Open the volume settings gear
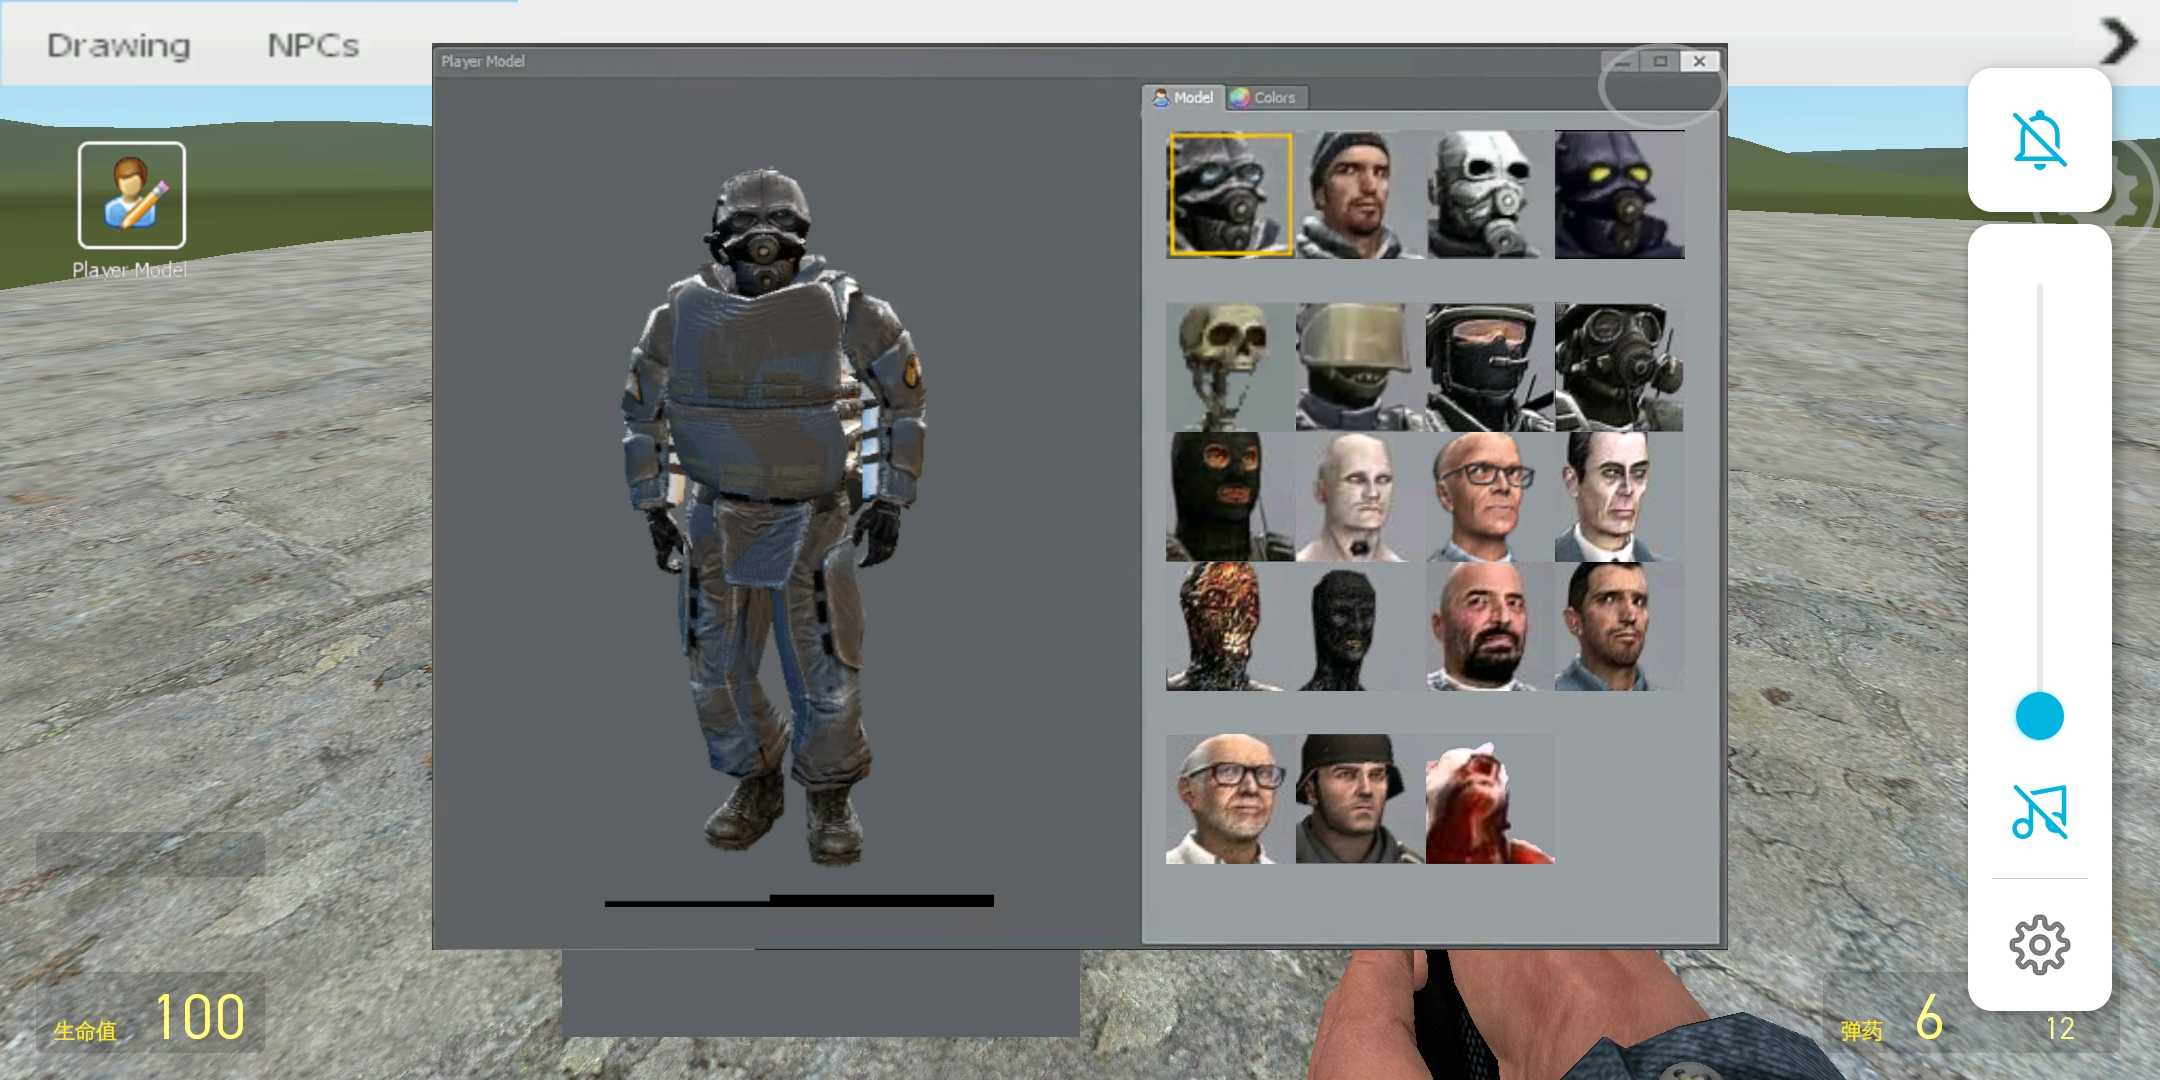Viewport: 2160px width, 1080px height. click(x=2039, y=945)
